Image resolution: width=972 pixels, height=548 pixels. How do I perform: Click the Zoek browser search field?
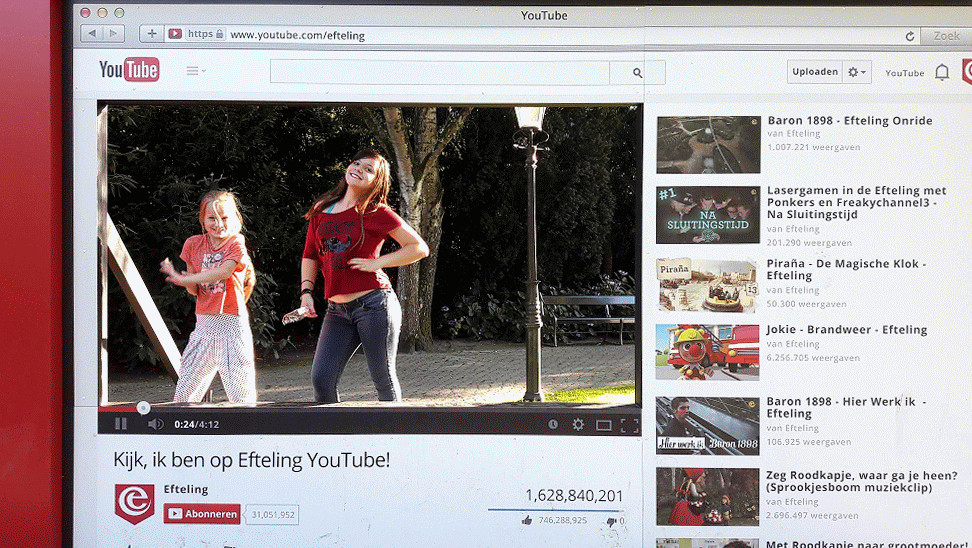[947, 36]
